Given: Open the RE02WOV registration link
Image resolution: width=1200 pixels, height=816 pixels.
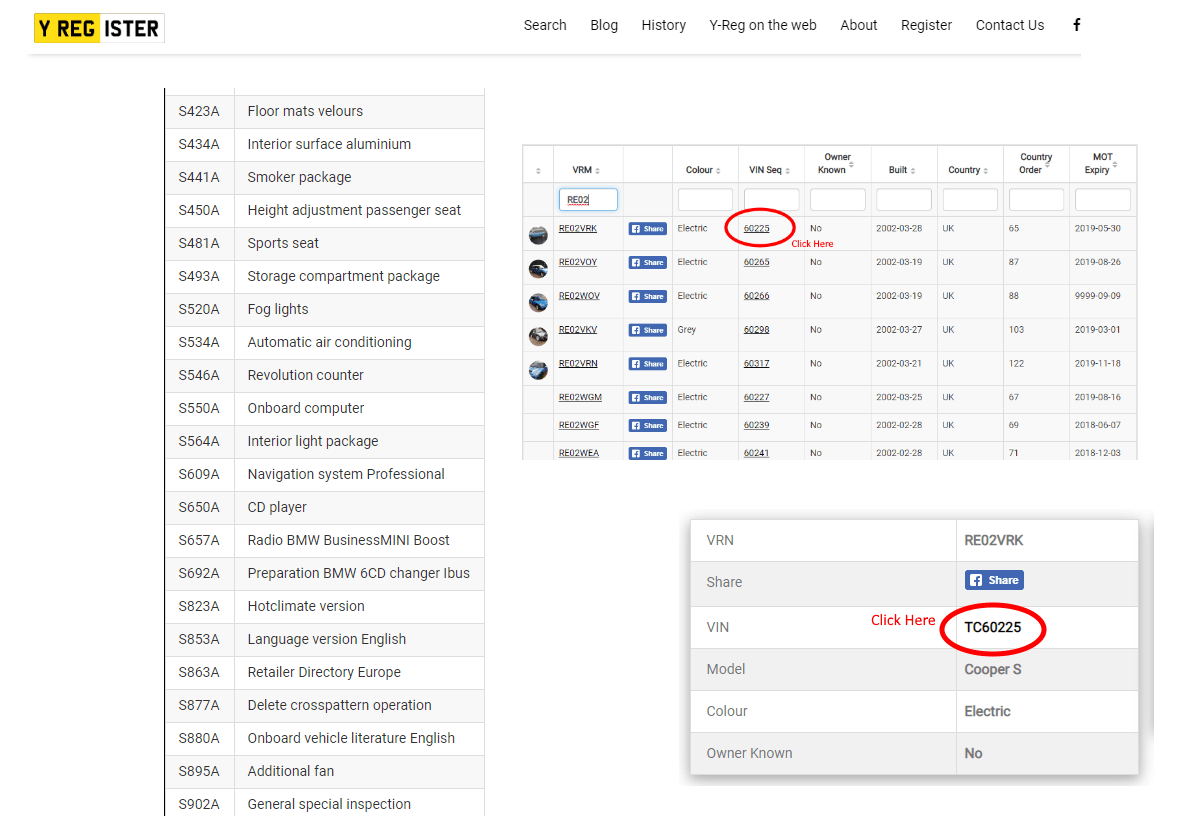Looking at the screenshot, I should pyautogui.click(x=579, y=296).
